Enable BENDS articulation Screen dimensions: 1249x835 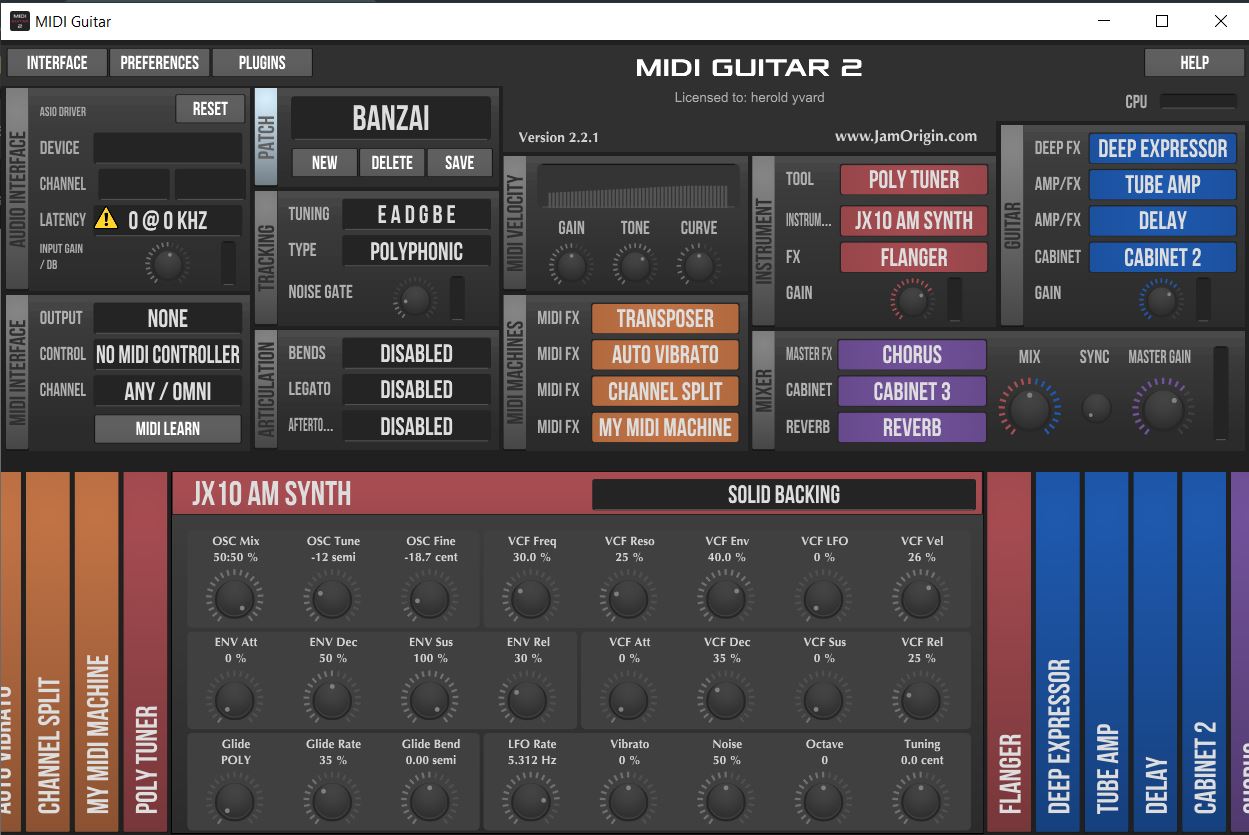(x=416, y=353)
